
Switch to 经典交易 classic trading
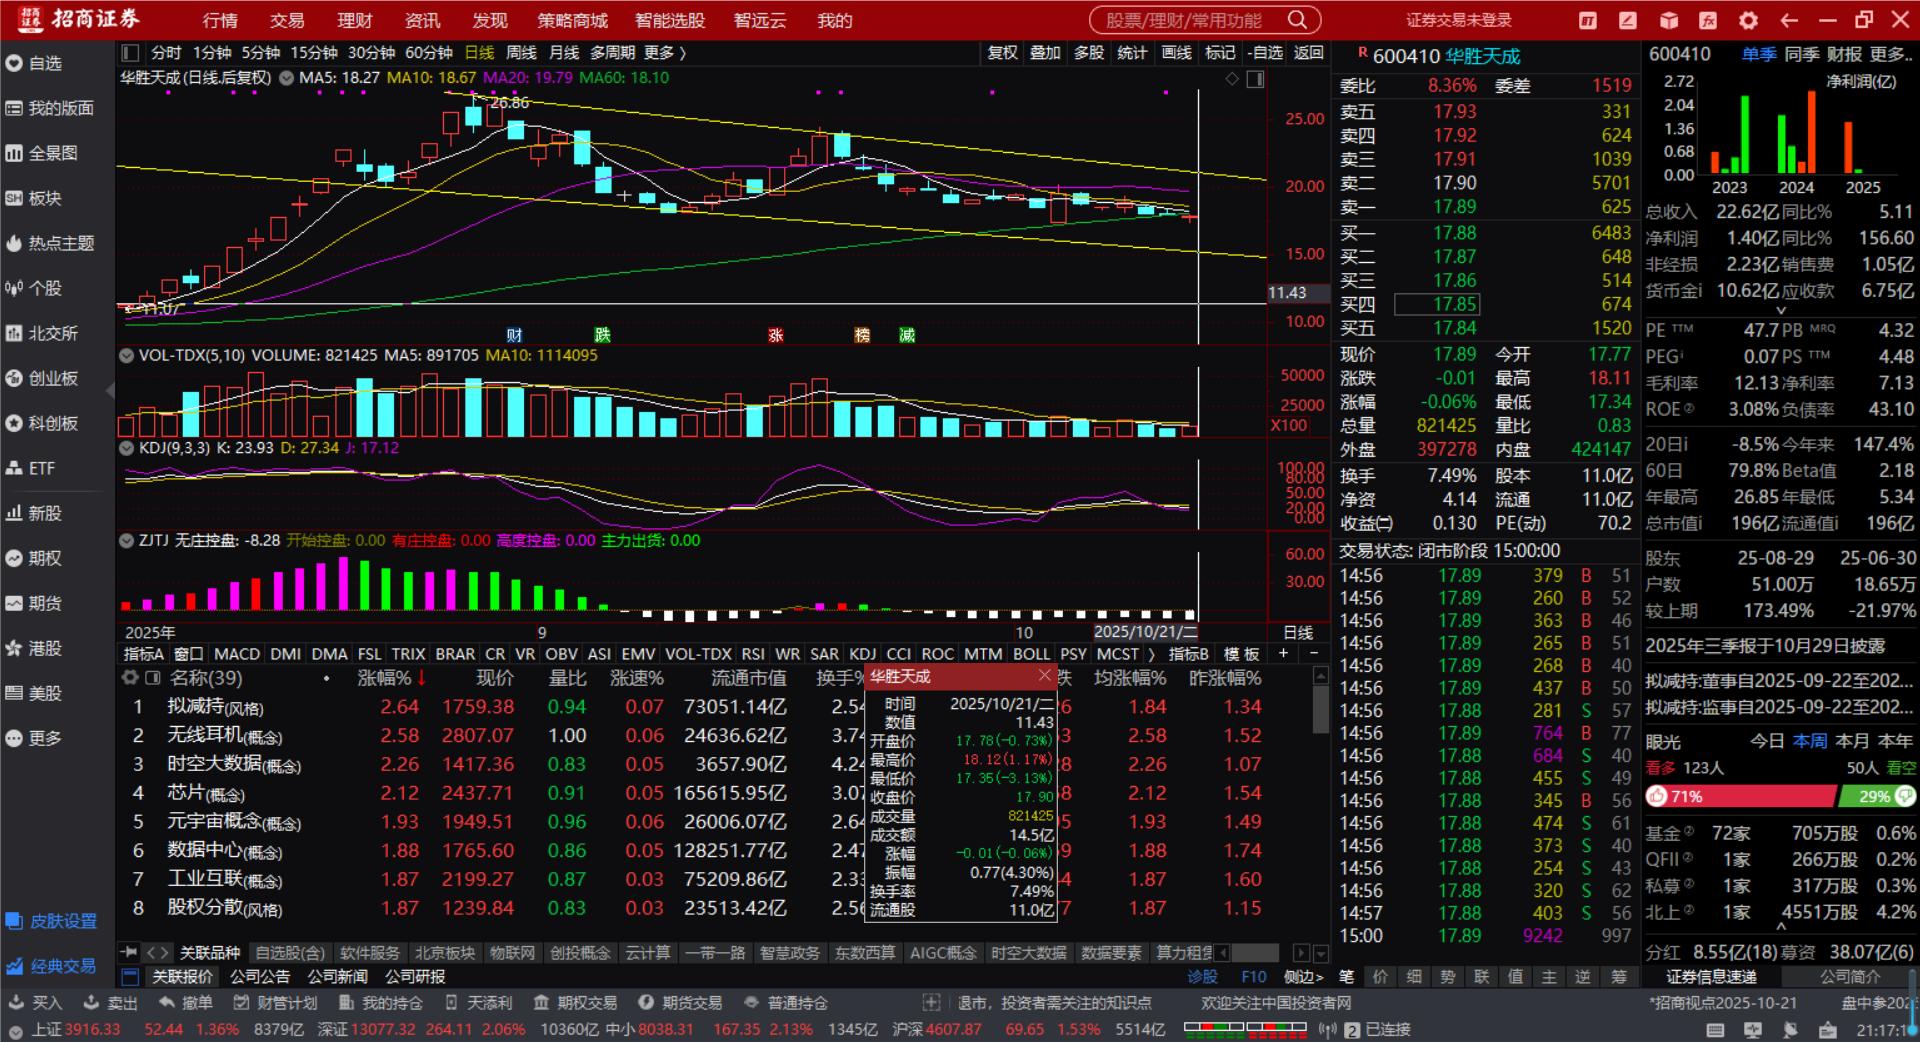tap(52, 966)
